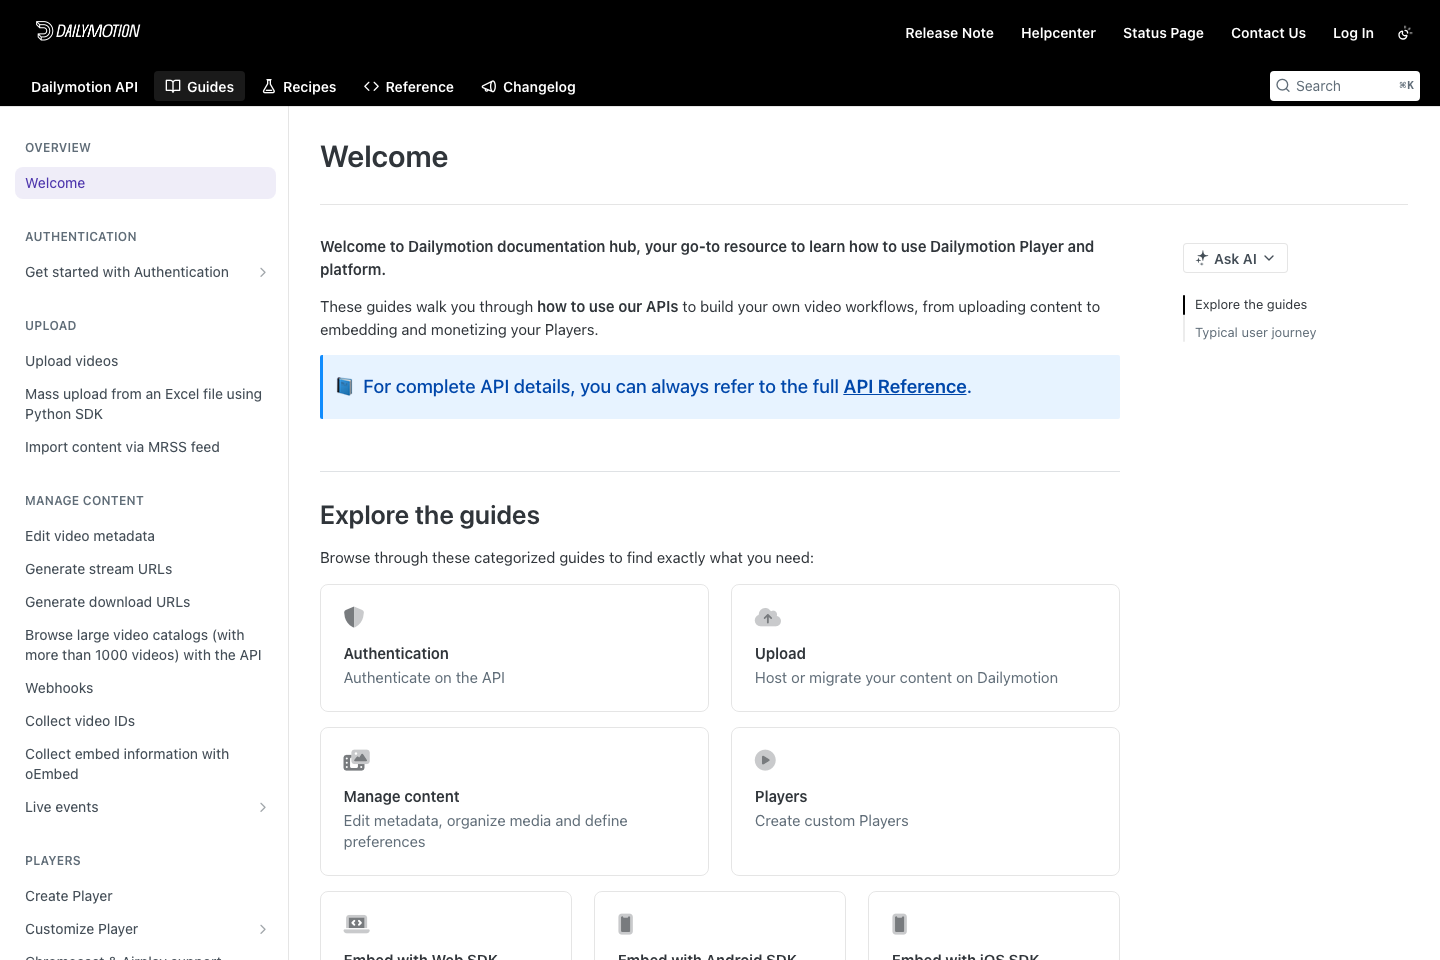The height and width of the screenshot is (960, 1440).
Task: Expand the Live events section
Action: pyautogui.click(x=263, y=807)
